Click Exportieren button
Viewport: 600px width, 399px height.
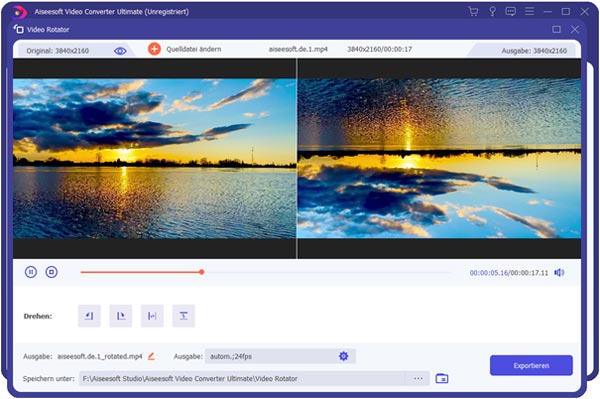(531, 365)
